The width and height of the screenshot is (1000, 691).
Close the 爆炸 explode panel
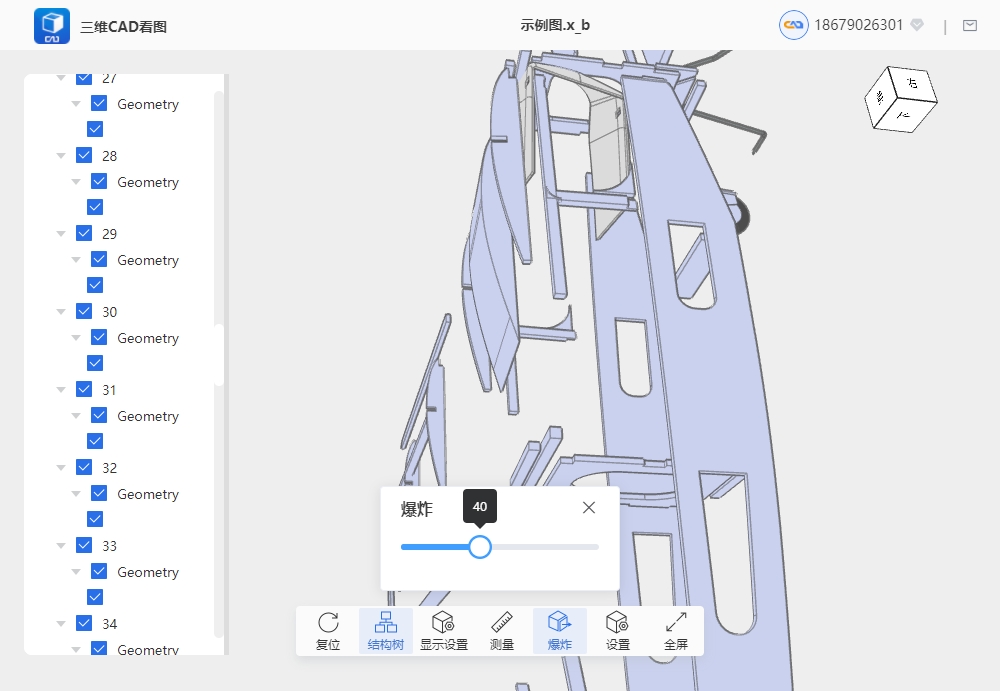(589, 508)
